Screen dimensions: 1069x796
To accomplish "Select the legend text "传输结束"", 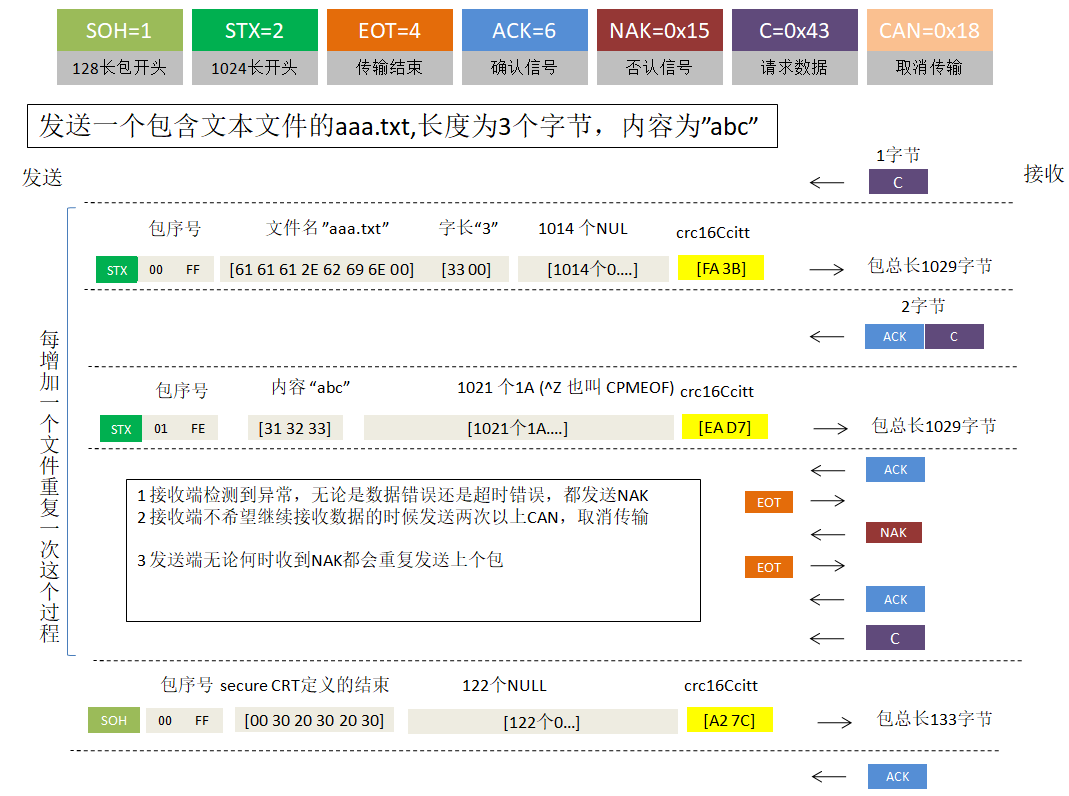I will tap(389, 67).
